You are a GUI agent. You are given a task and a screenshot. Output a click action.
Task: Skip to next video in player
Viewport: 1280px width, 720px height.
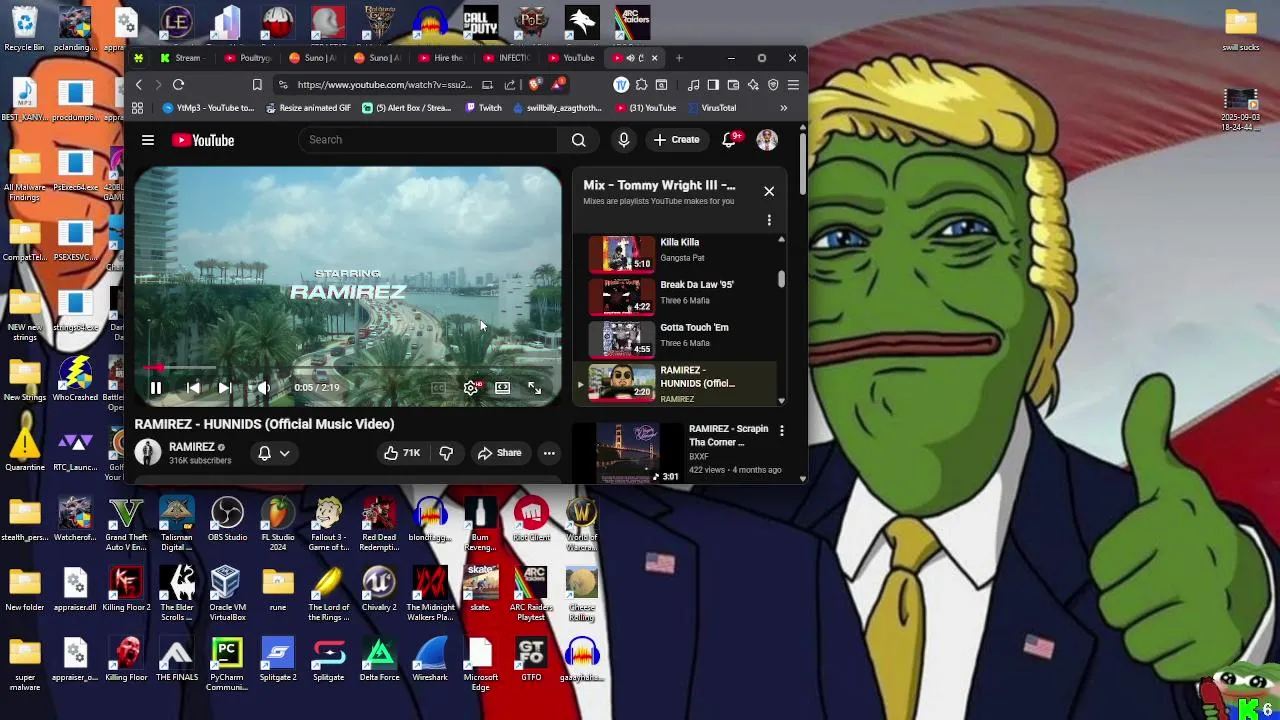(225, 388)
